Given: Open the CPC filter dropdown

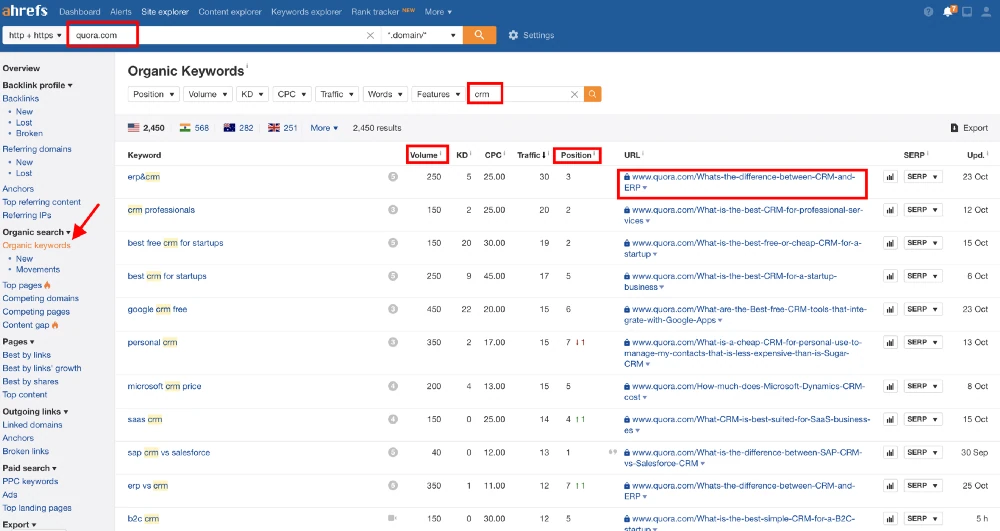Looking at the screenshot, I should (291, 94).
